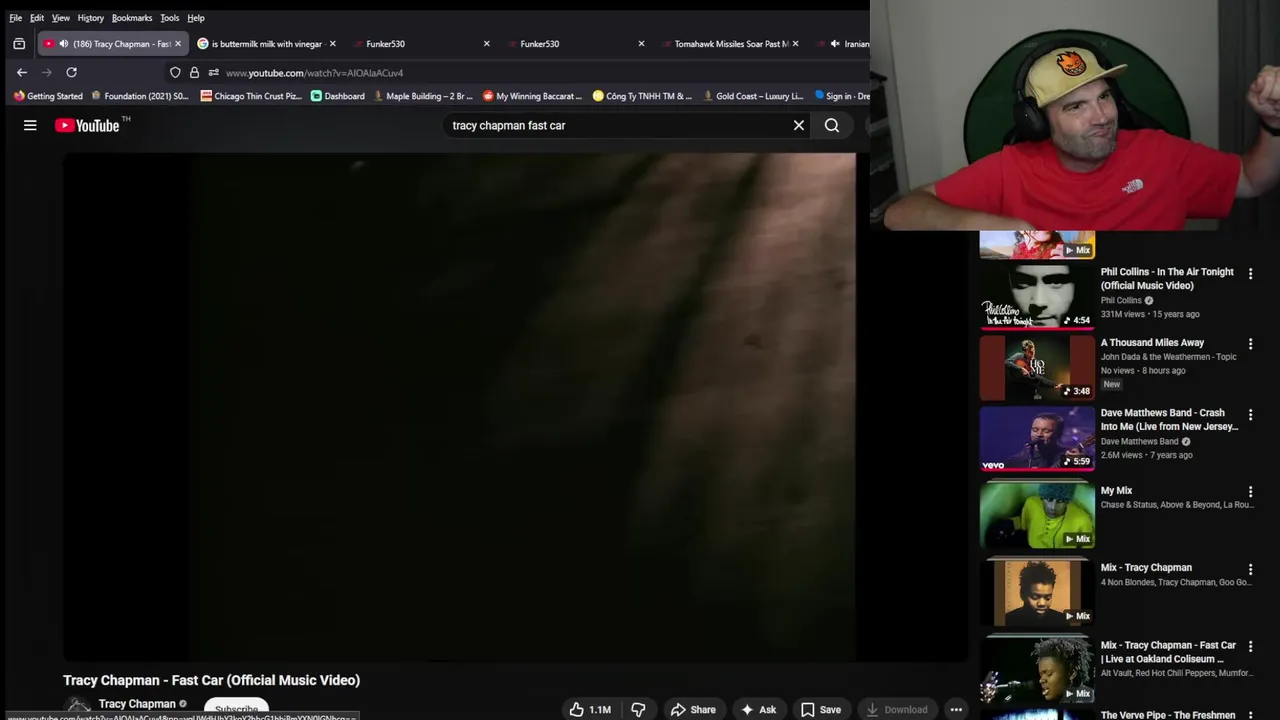Image resolution: width=1280 pixels, height=720 pixels.
Task: Open the Foundation (2021) bookmark
Action: coord(140,96)
